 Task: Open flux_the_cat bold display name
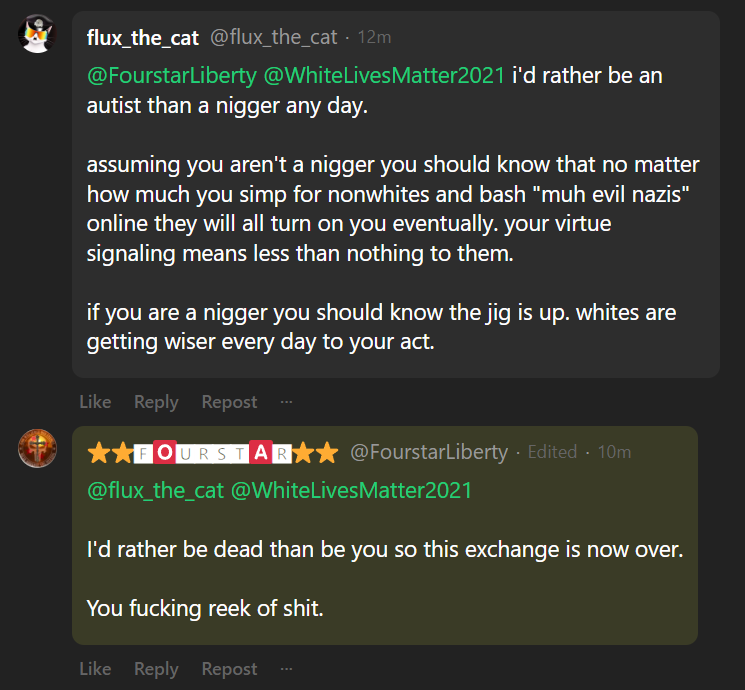(x=142, y=38)
